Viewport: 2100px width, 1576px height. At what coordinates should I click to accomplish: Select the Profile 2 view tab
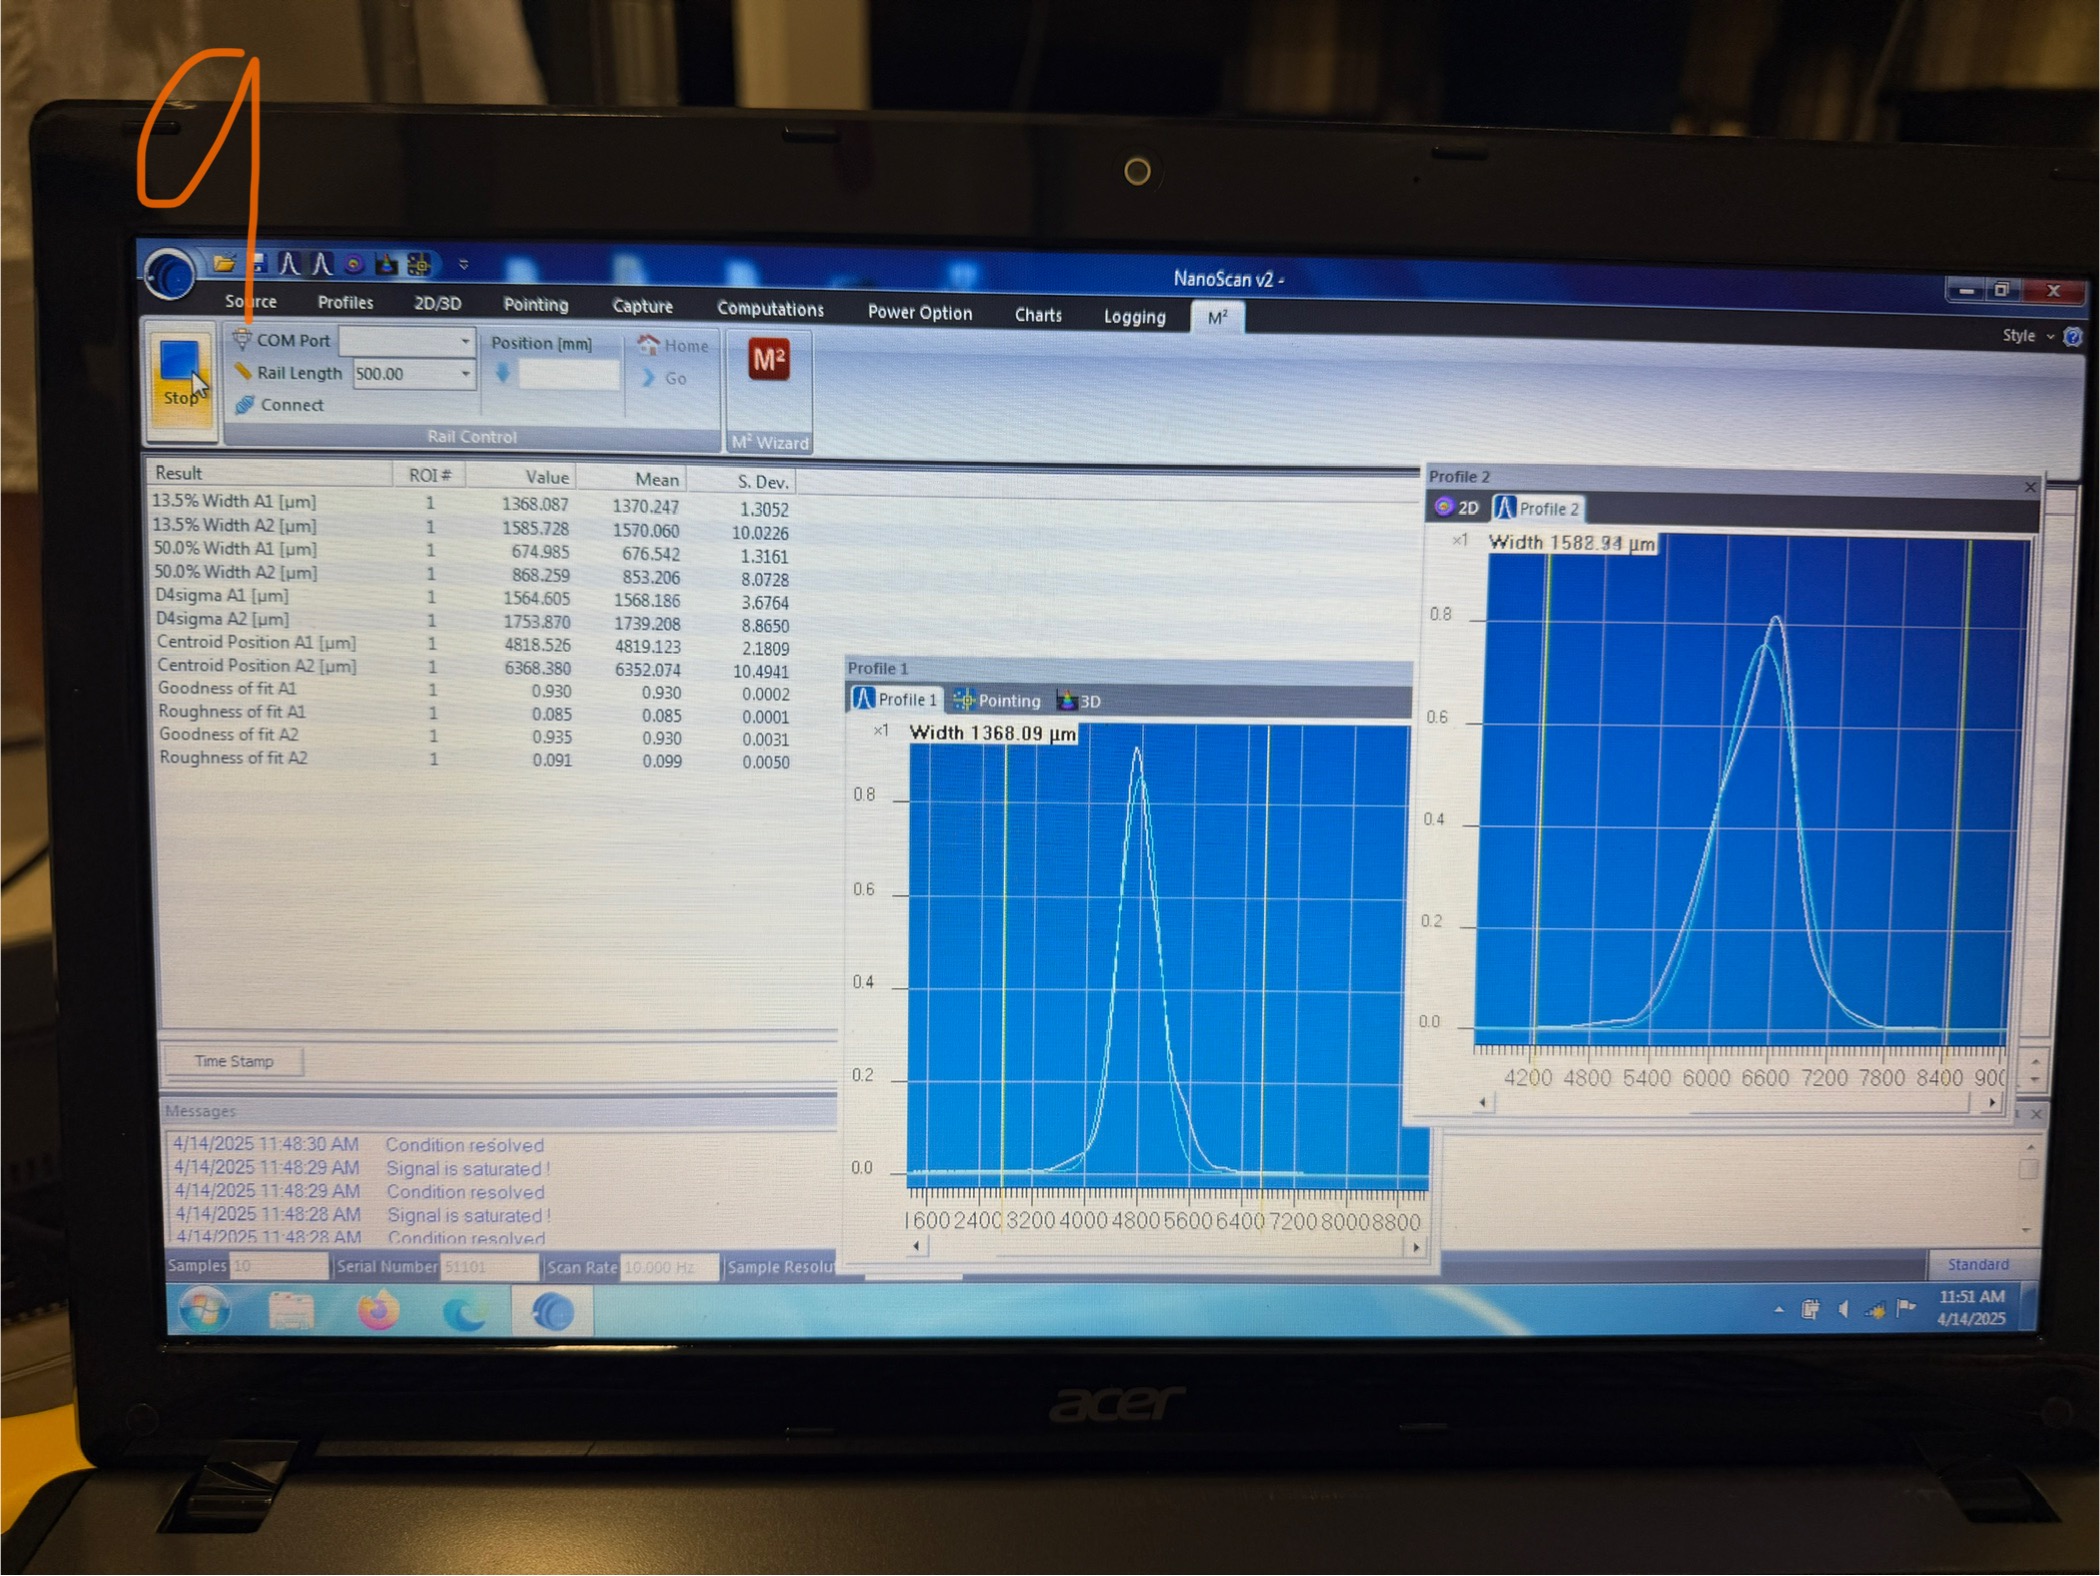click(x=1538, y=508)
